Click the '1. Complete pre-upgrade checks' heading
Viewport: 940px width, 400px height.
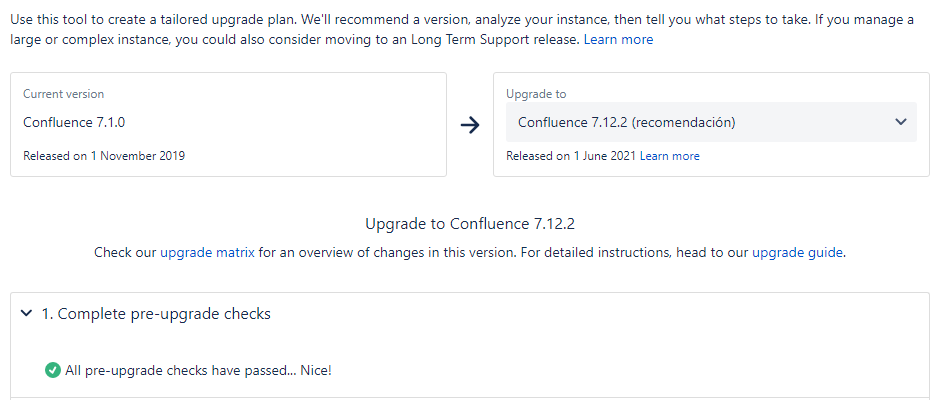156,314
